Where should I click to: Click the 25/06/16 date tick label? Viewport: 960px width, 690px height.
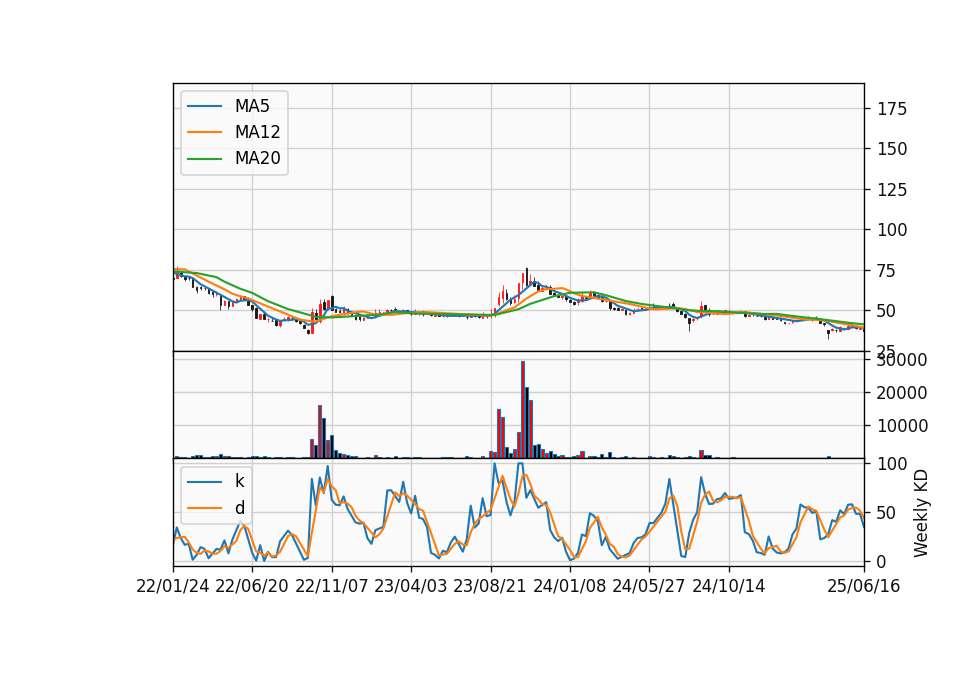click(x=864, y=586)
